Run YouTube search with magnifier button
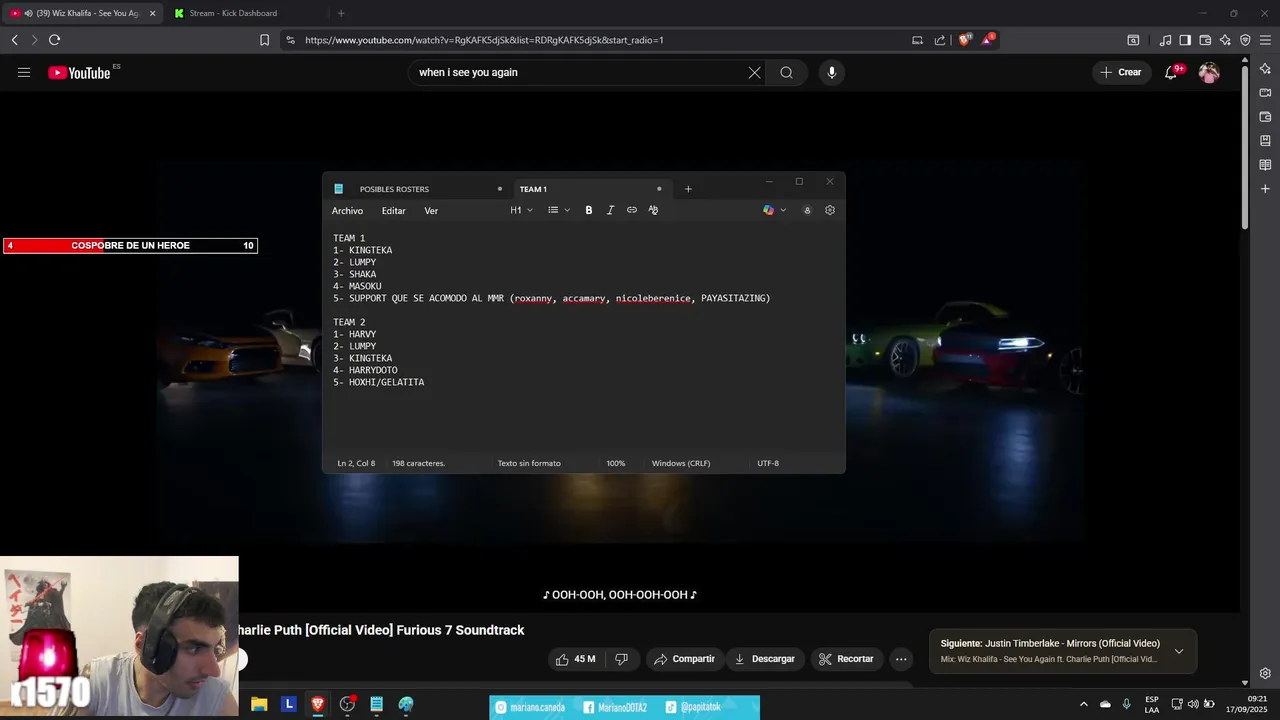This screenshot has width=1280, height=720. 787,72
